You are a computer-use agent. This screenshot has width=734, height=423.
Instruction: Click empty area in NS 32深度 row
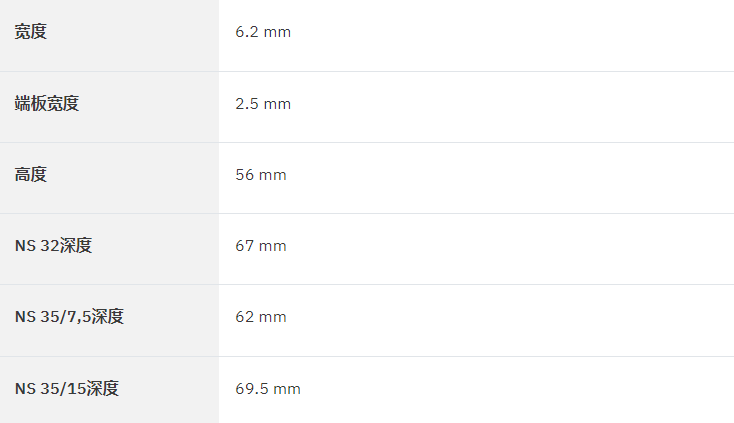coord(510,249)
